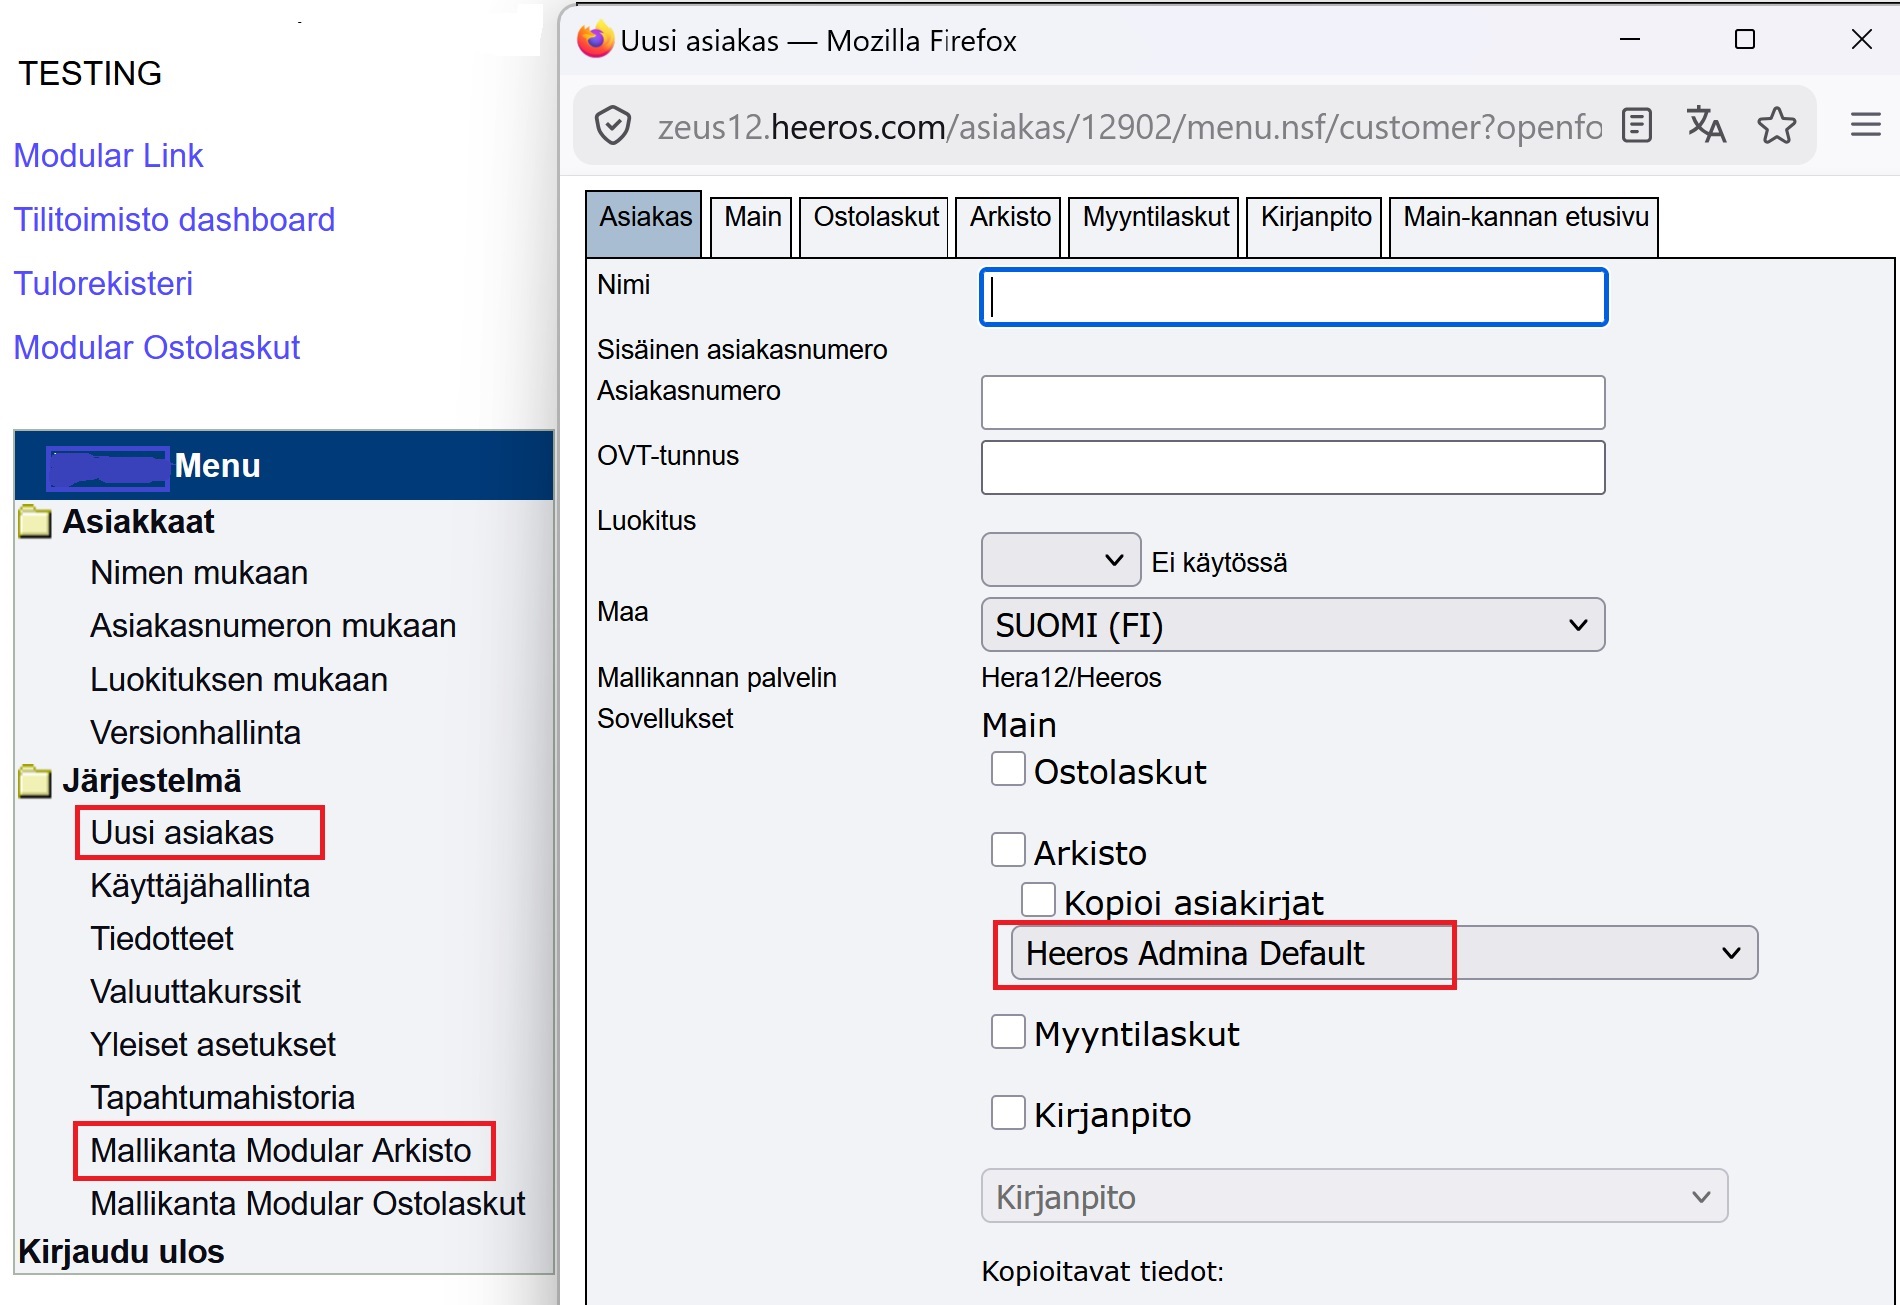
Task: Open Modular Ostolaskut link
Action: click(157, 348)
